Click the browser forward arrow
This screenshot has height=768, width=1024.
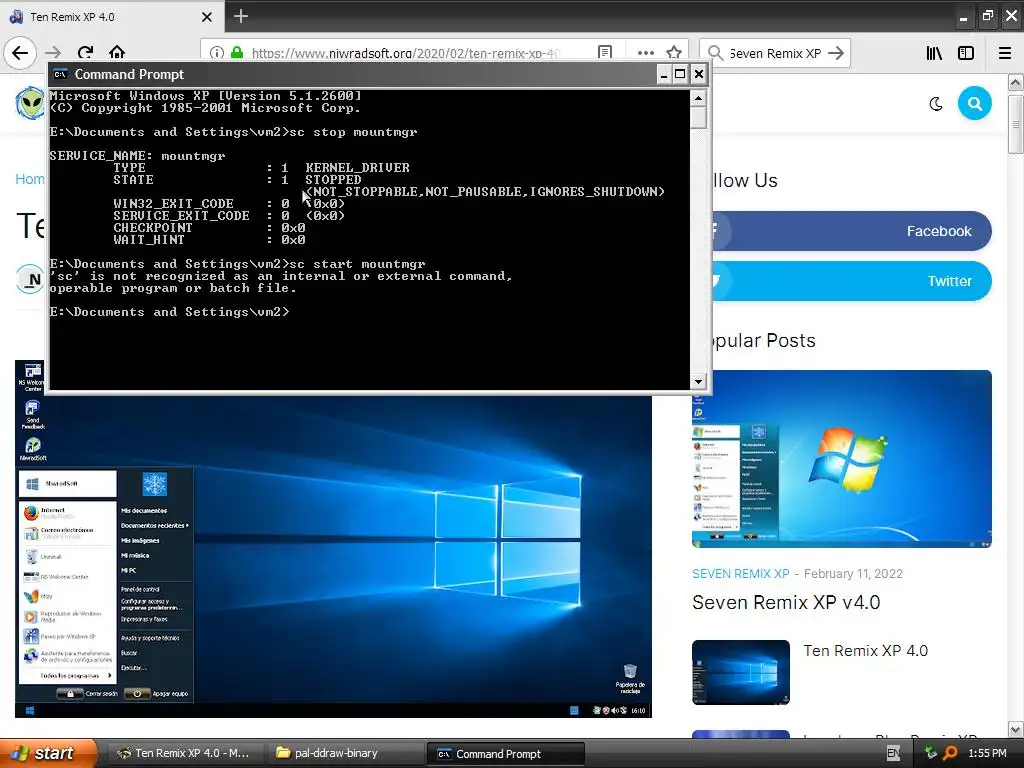(x=54, y=53)
